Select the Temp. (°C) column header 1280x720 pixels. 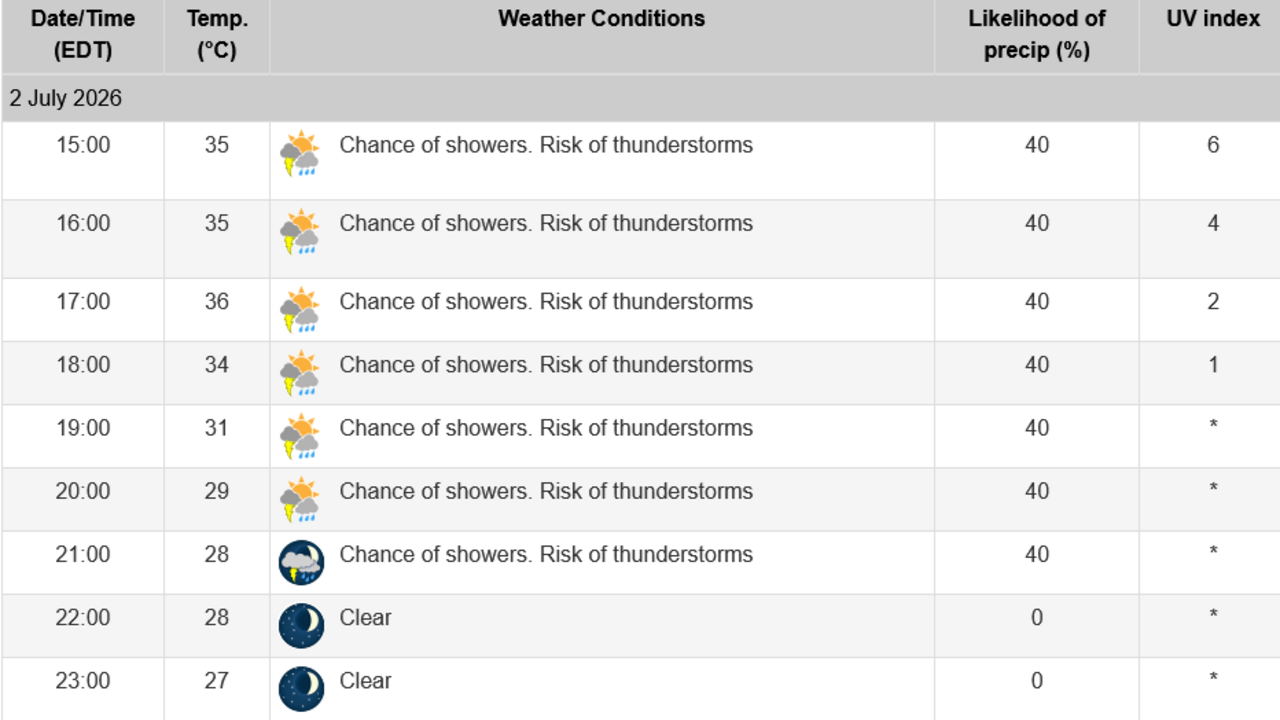(x=217, y=34)
